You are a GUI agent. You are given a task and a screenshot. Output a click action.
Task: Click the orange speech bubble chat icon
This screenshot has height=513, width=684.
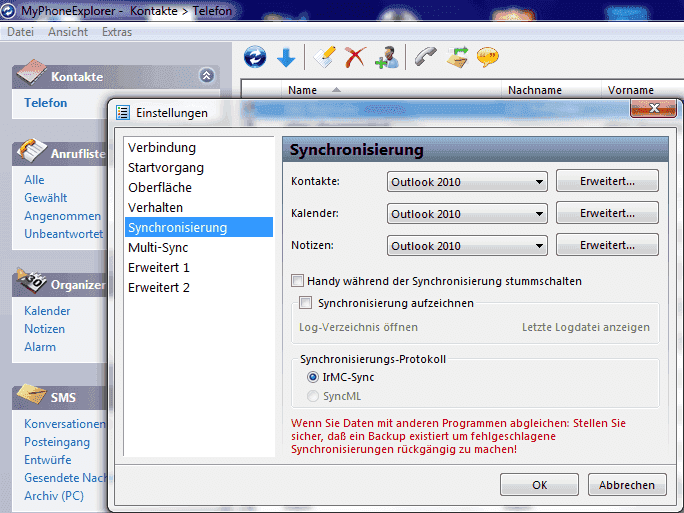[488, 57]
